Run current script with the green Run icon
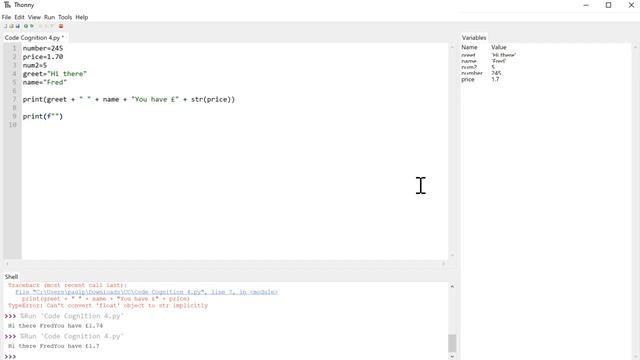The image size is (640, 360). (x=26, y=26)
